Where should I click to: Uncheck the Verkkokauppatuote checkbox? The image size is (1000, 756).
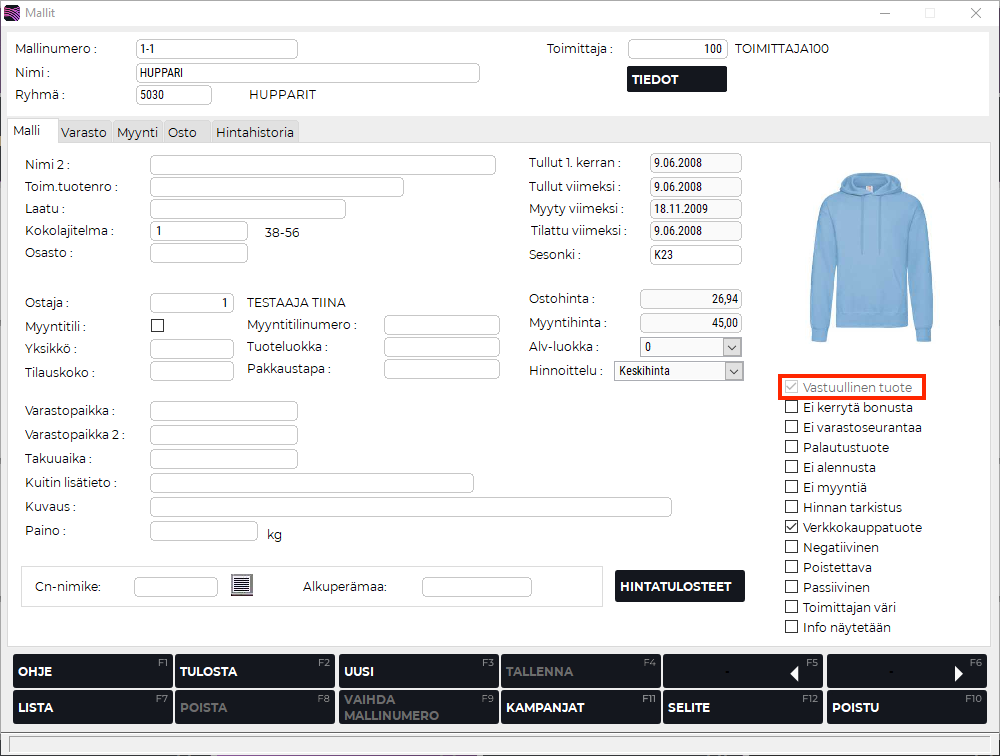(x=792, y=527)
